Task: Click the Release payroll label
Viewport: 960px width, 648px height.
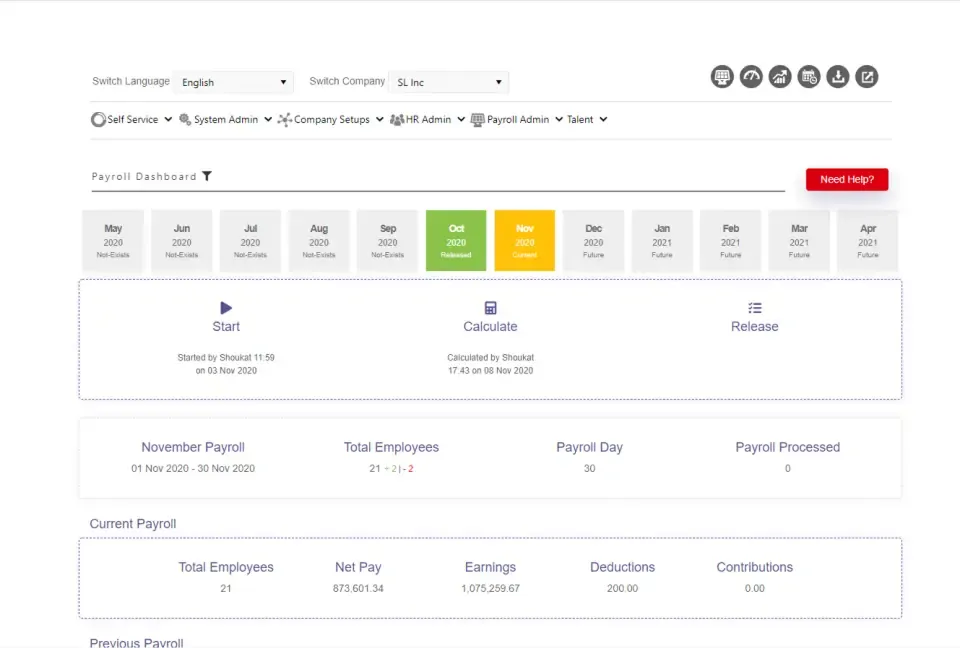Action: pyautogui.click(x=755, y=326)
